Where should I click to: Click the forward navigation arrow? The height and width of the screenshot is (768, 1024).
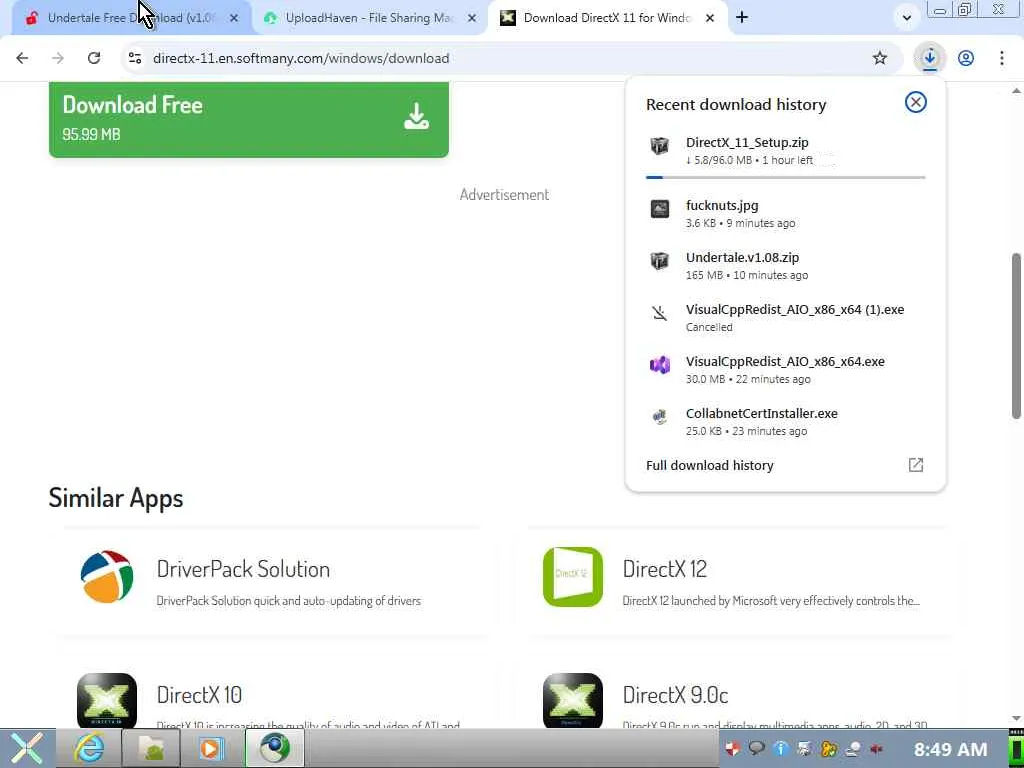(x=58, y=58)
